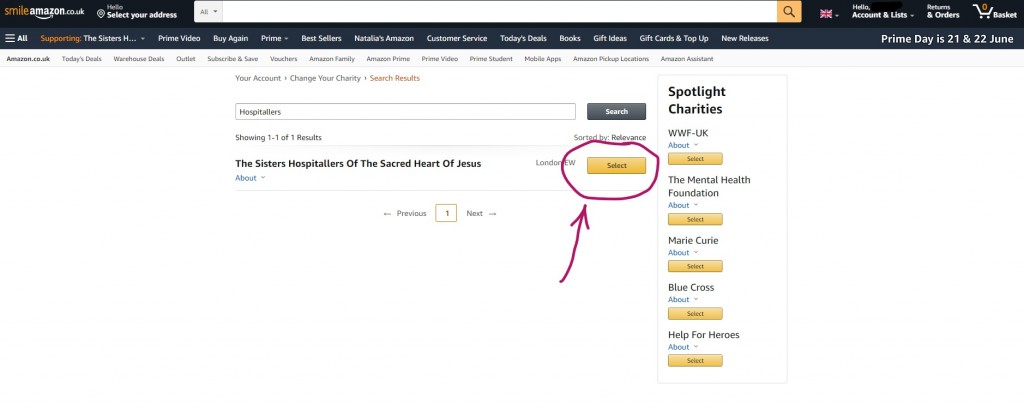Open the hamburger All menu
Viewport: 1024px width, 409px height.
tap(16, 38)
